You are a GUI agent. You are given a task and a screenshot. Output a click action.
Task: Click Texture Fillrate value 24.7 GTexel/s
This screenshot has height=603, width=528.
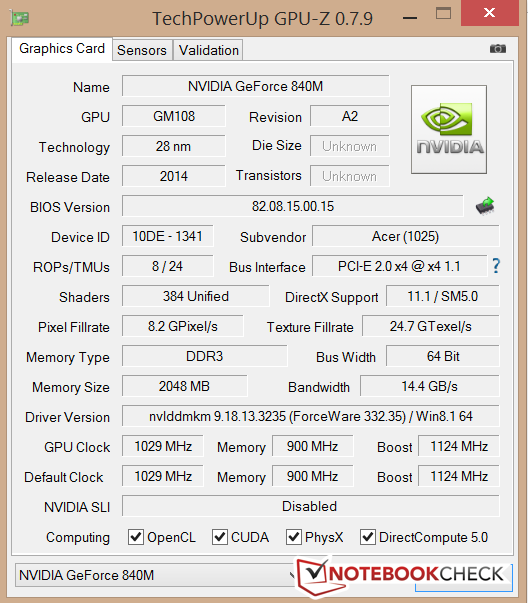[x=431, y=326]
